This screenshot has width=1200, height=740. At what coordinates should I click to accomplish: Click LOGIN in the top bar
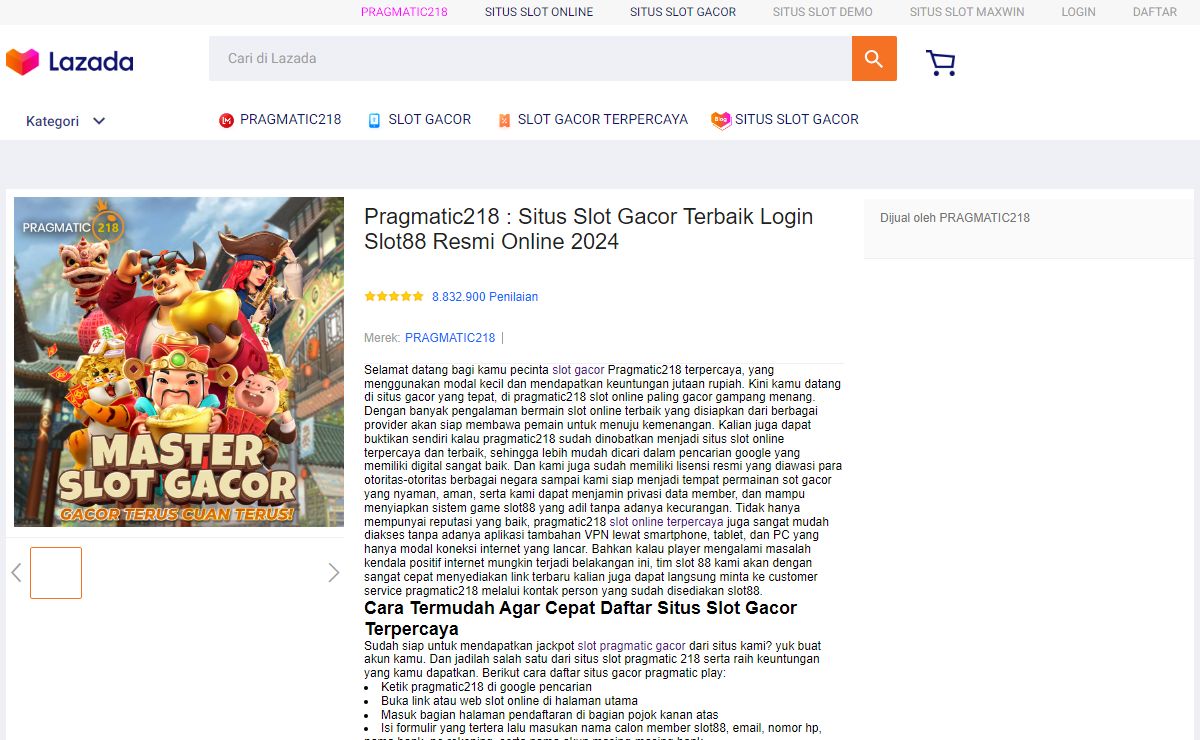pos(1078,12)
